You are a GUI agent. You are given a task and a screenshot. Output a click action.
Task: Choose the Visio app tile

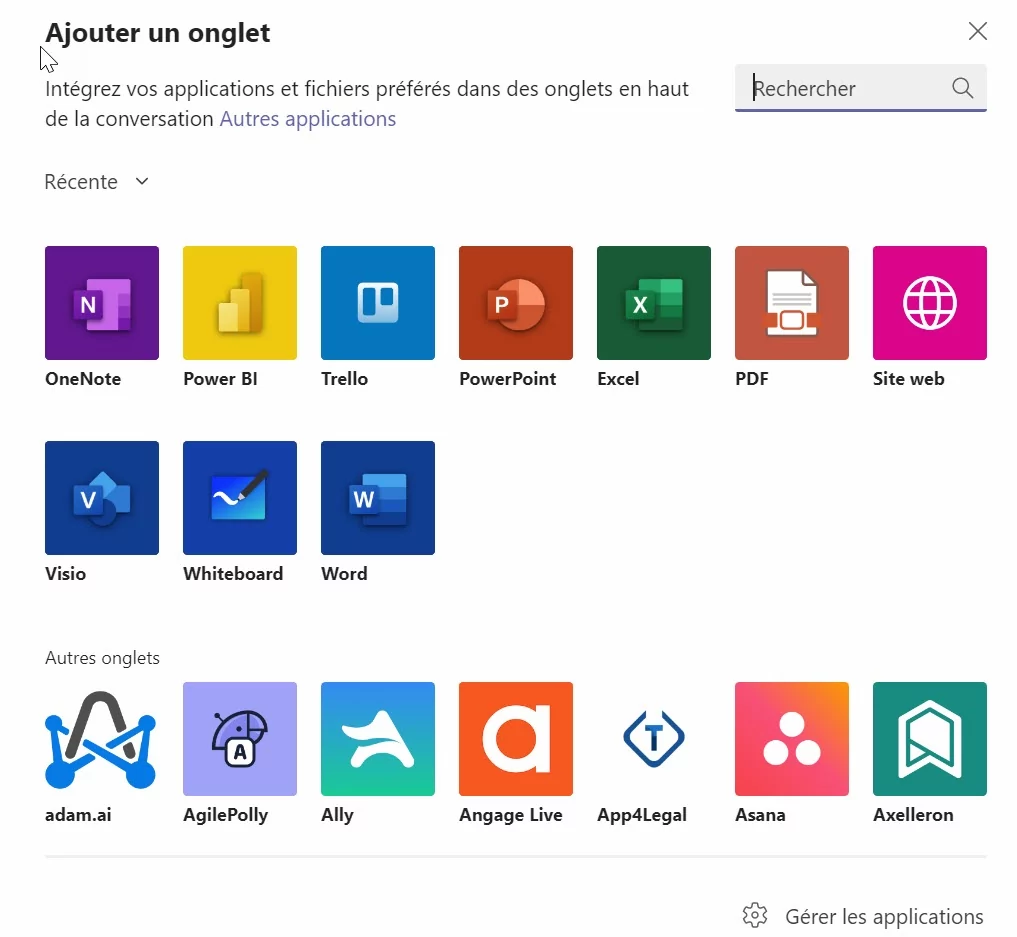[x=102, y=498]
